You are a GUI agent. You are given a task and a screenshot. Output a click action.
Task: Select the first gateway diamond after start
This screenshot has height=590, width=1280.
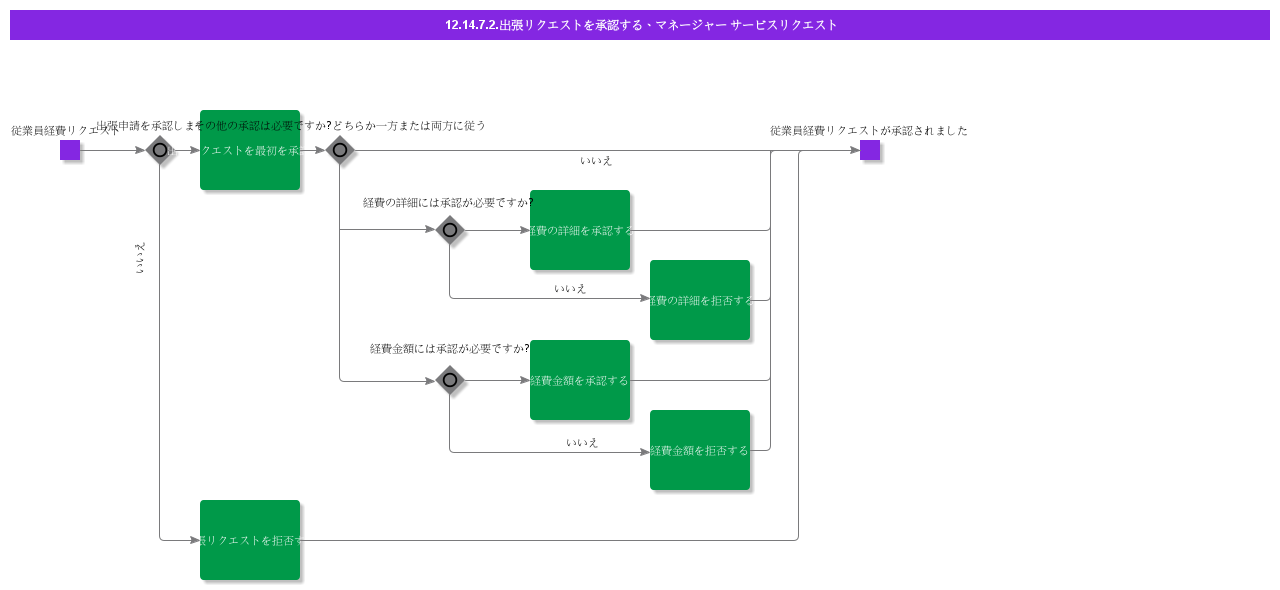pos(160,150)
